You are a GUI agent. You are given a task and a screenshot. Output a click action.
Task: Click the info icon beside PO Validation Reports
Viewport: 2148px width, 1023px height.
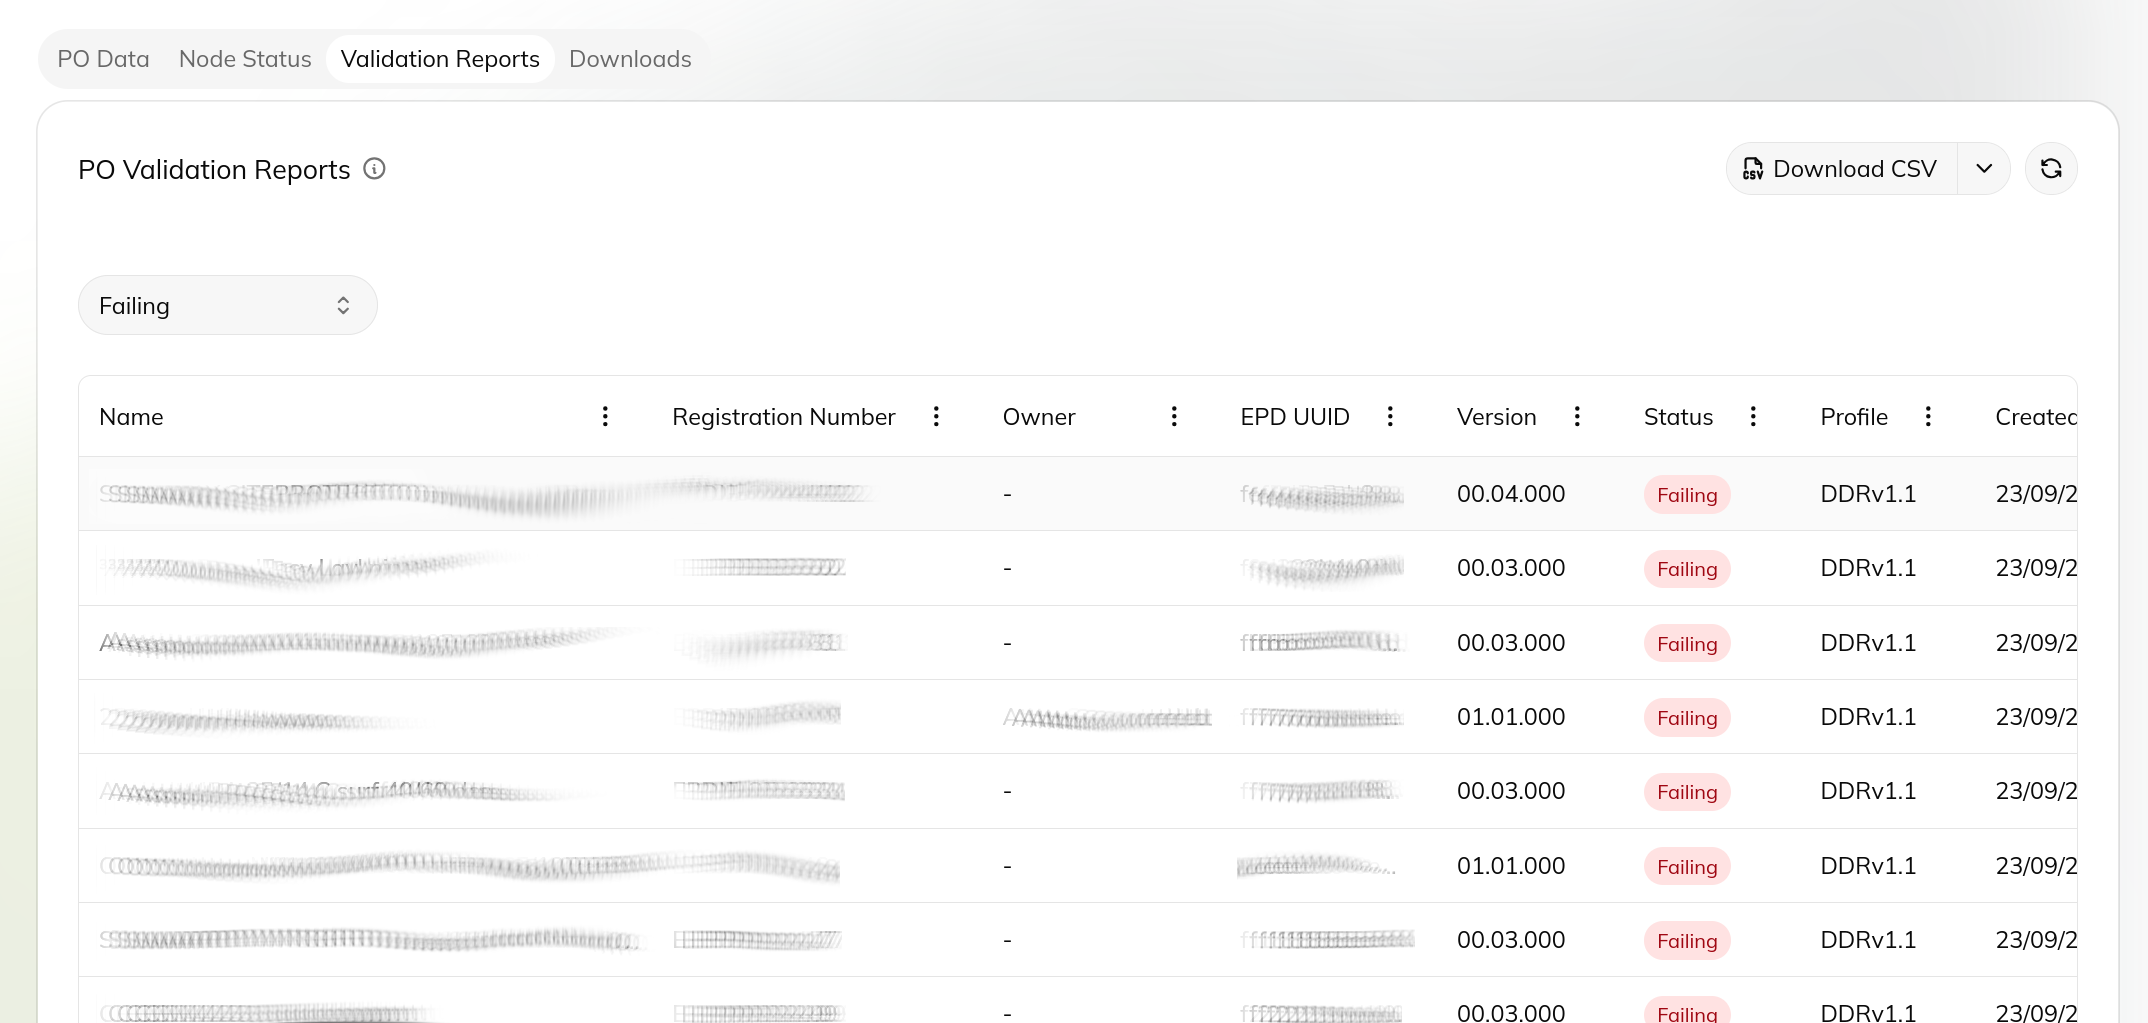374,169
